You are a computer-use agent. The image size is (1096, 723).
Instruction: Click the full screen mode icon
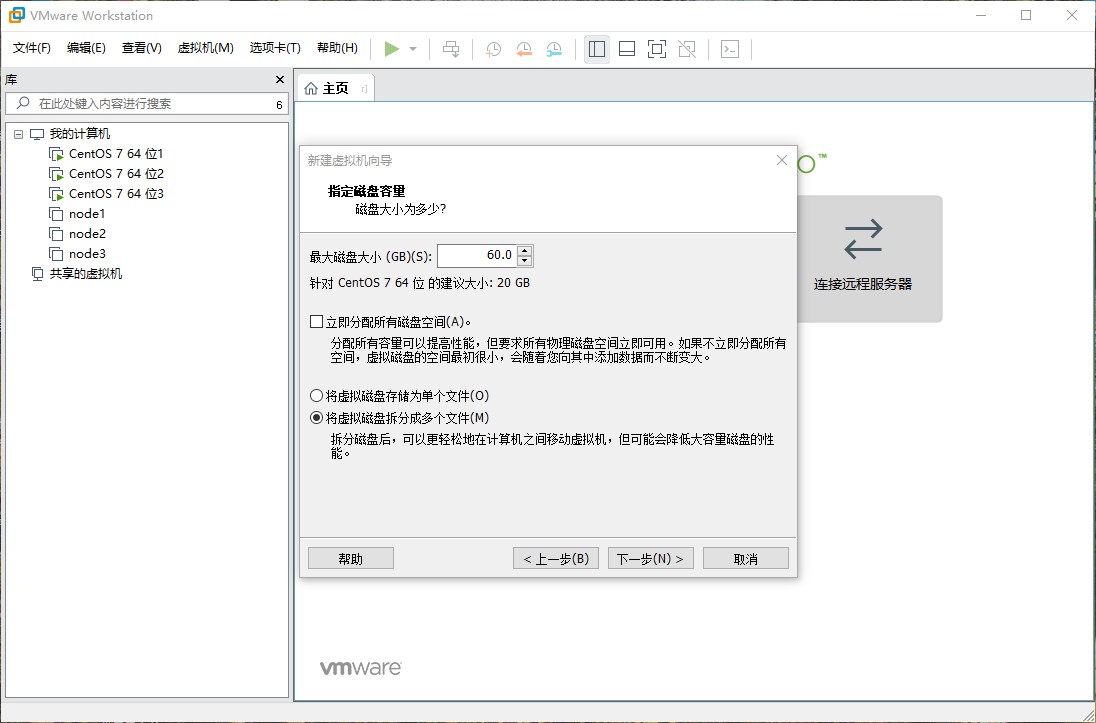657,48
